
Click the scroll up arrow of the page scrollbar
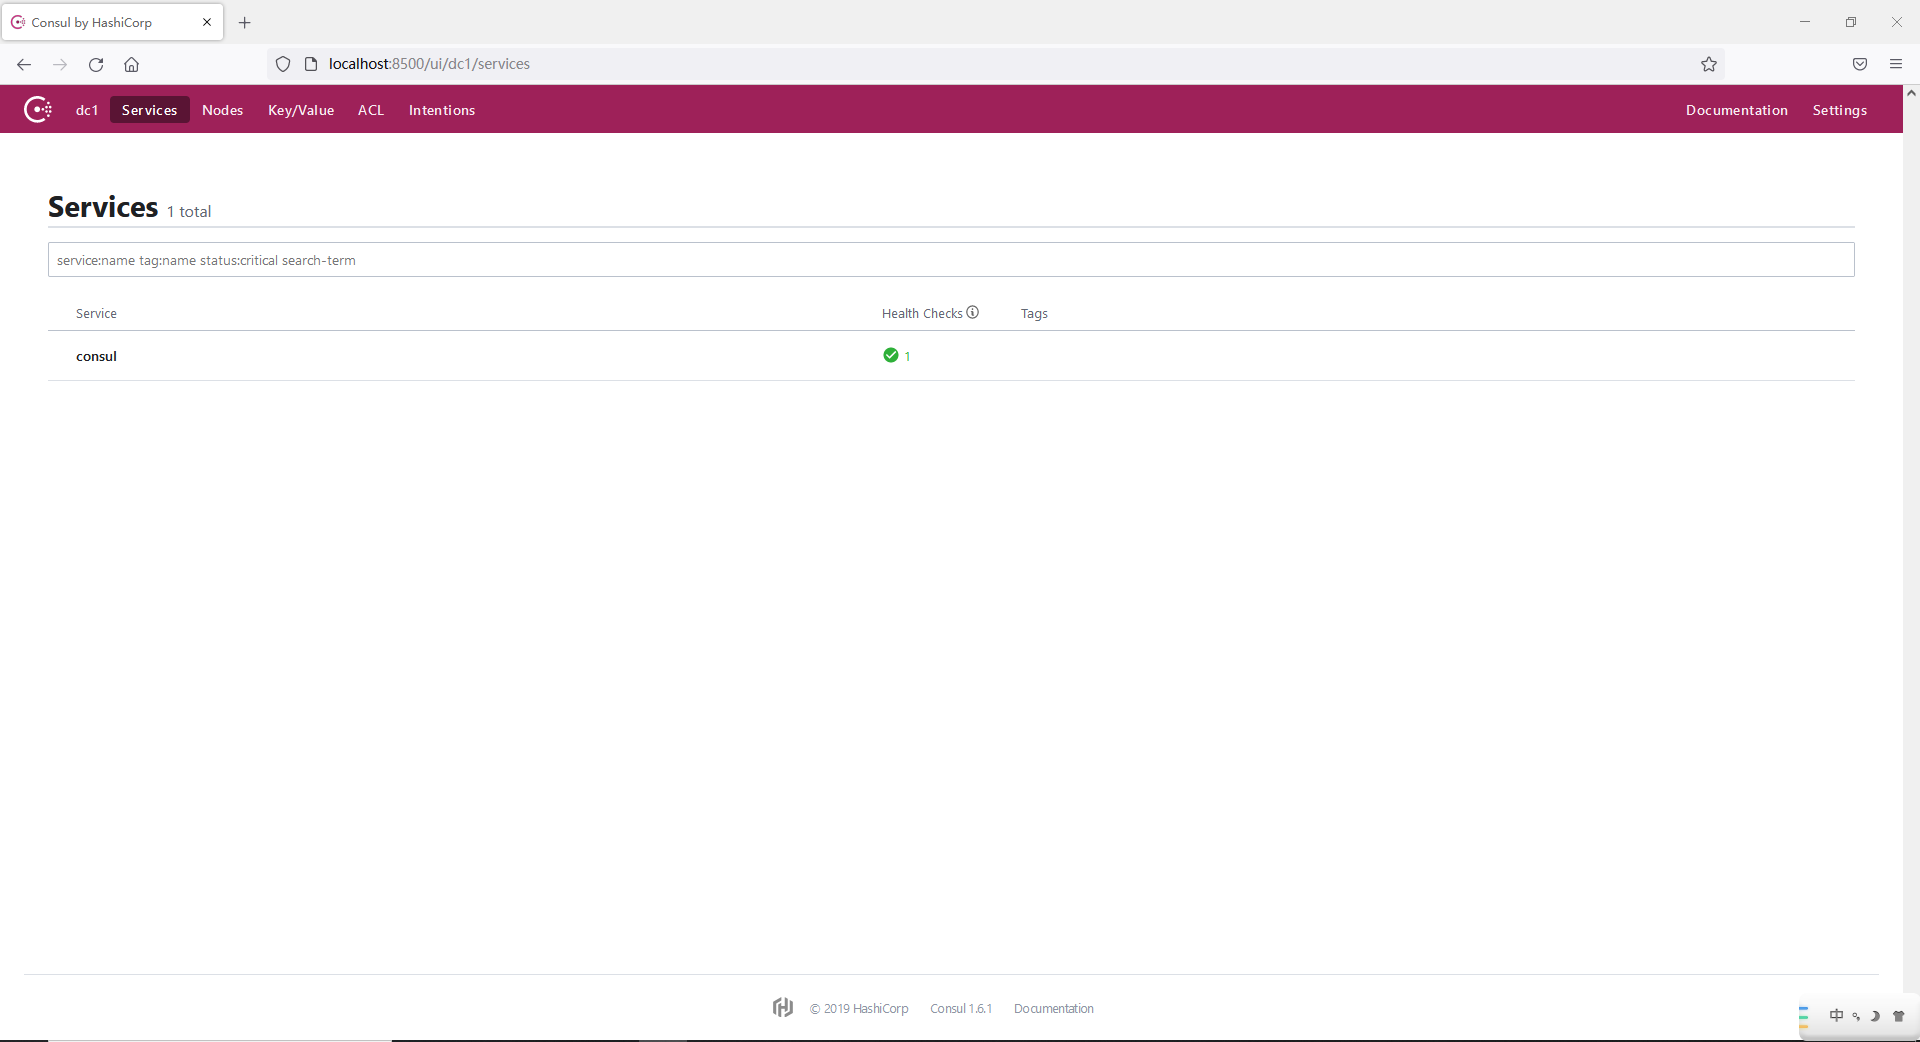(1911, 93)
